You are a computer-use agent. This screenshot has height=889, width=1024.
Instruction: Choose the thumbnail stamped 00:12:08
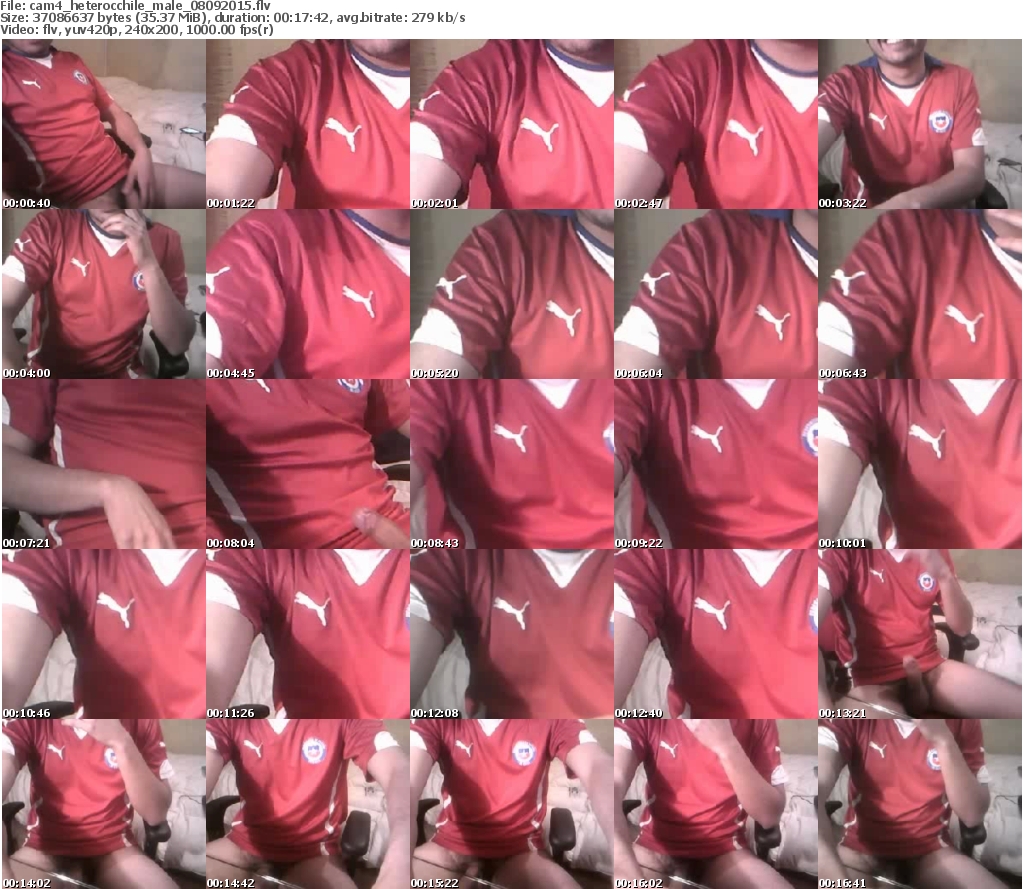pos(512,634)
